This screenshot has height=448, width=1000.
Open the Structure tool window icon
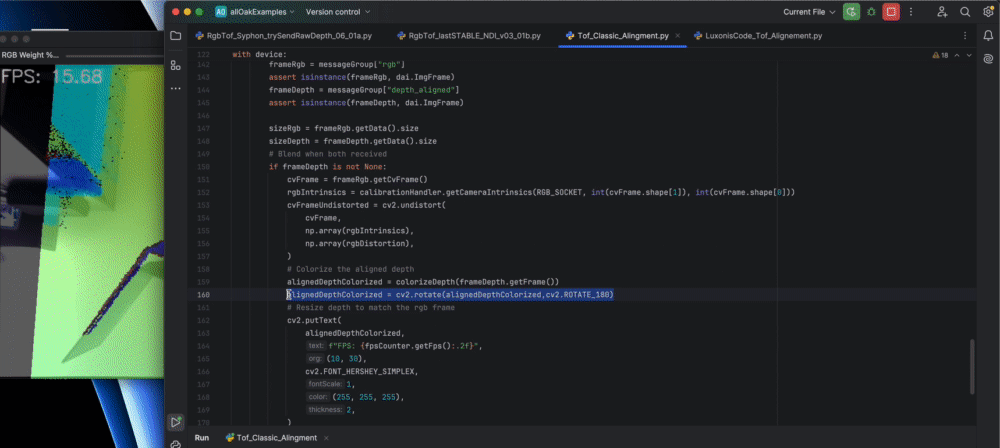[175, 65]
